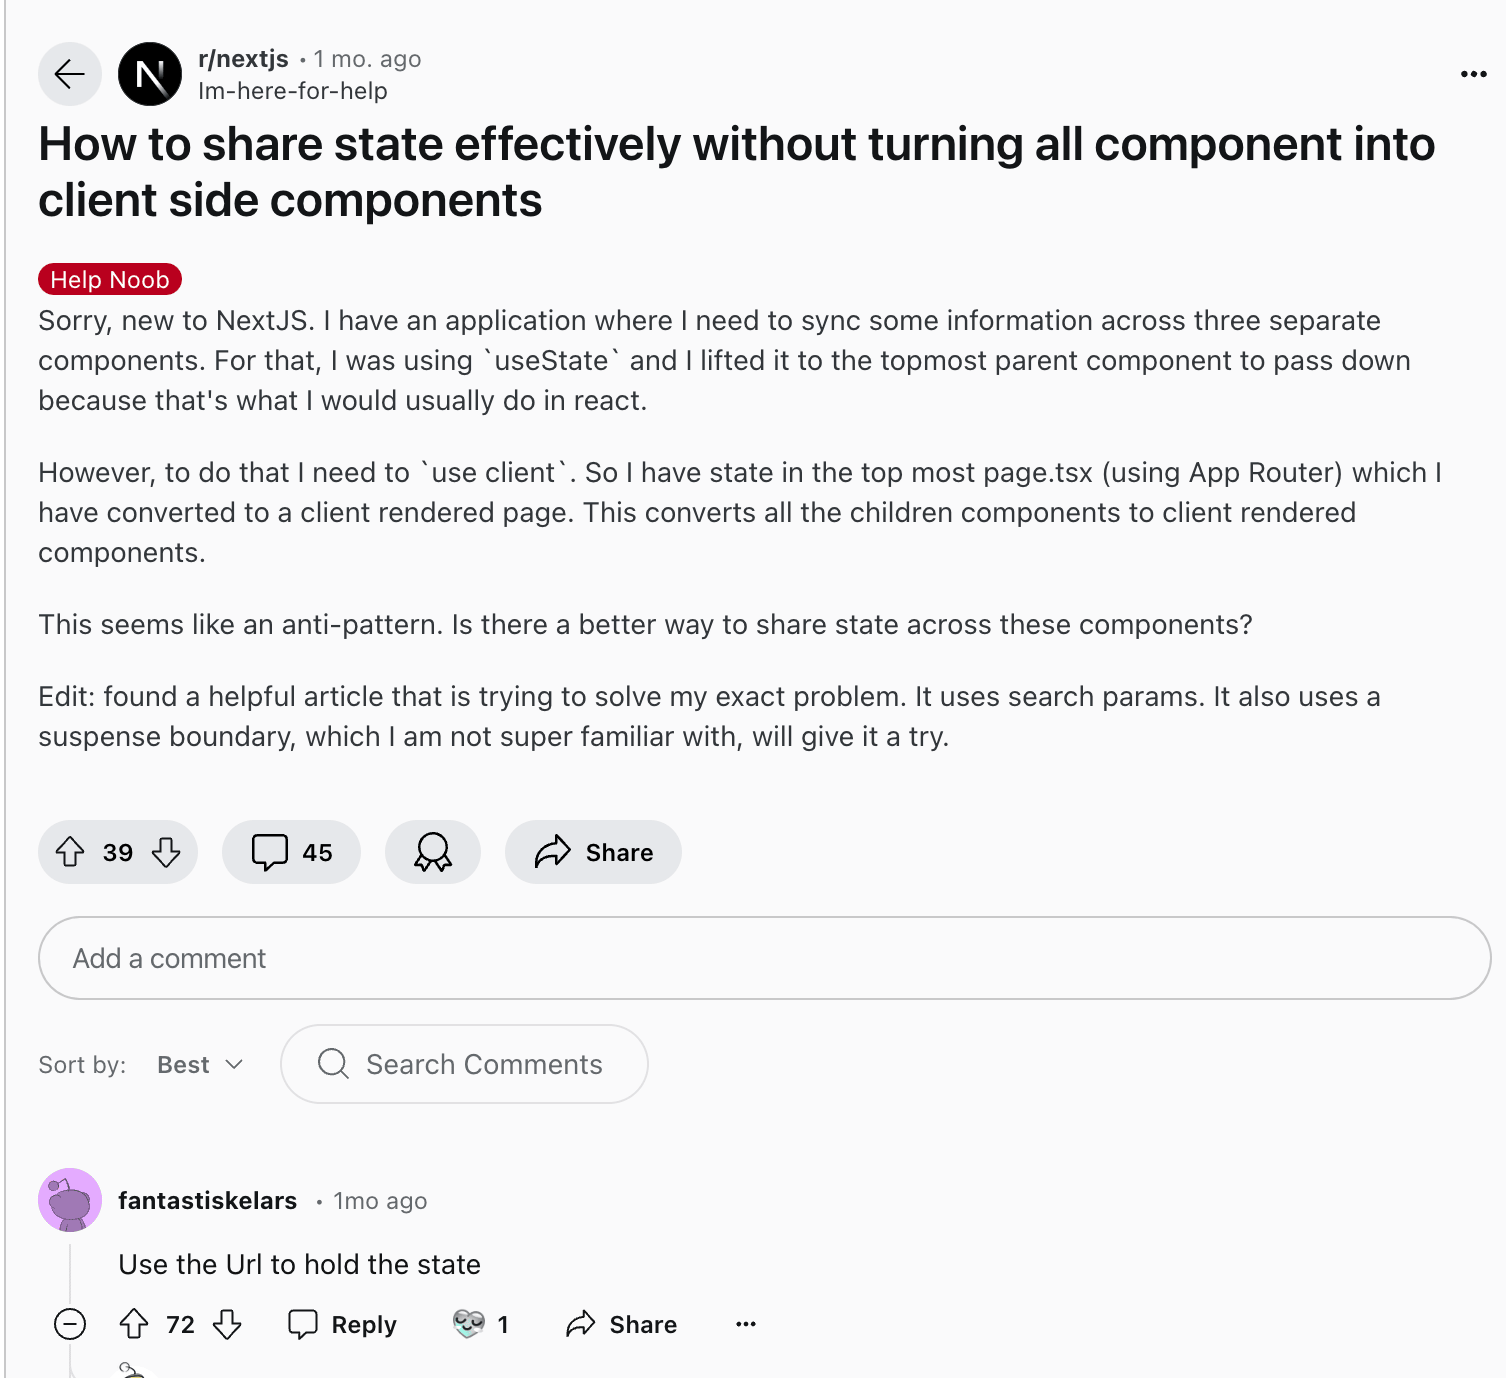Image resolution: width=1506 pixels, height=1378 pixels.
Task: Open more options on the comment
Action: (746, 1324)
